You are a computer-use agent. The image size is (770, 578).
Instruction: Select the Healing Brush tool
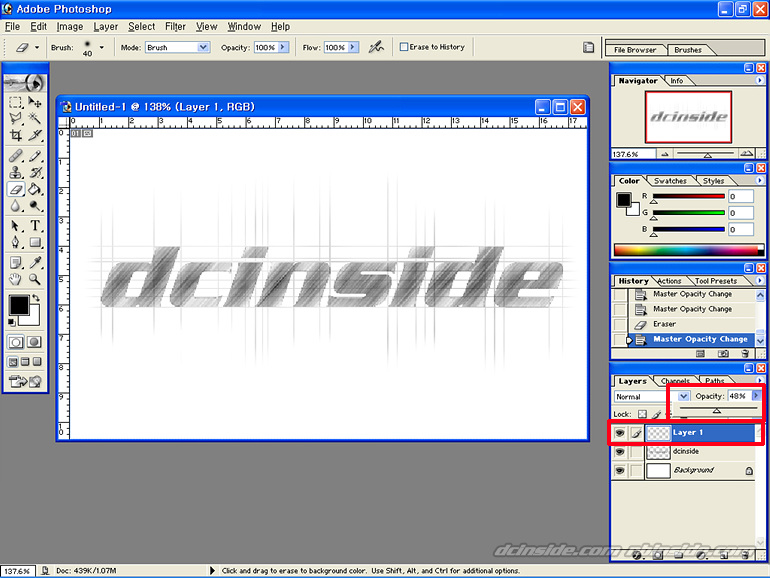click(16, 156)
